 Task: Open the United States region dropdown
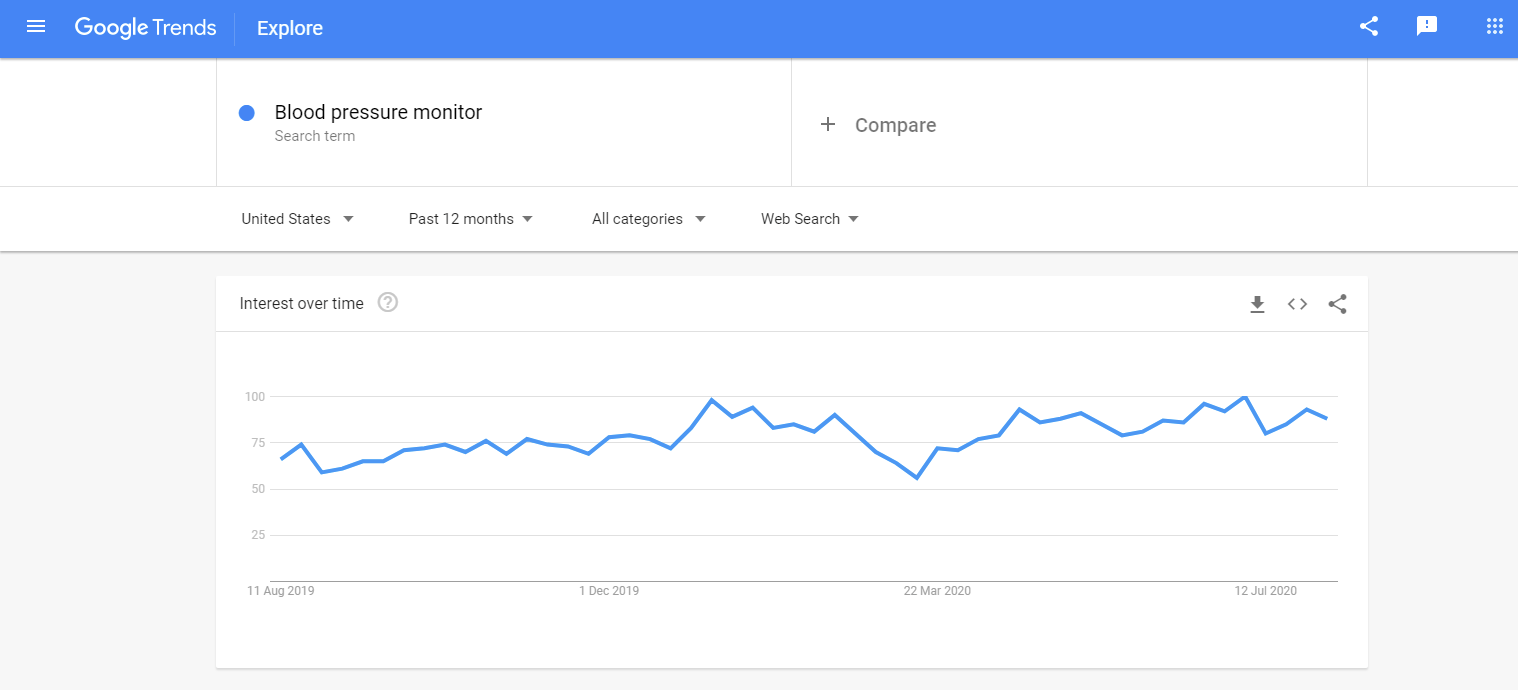[296, 218]
